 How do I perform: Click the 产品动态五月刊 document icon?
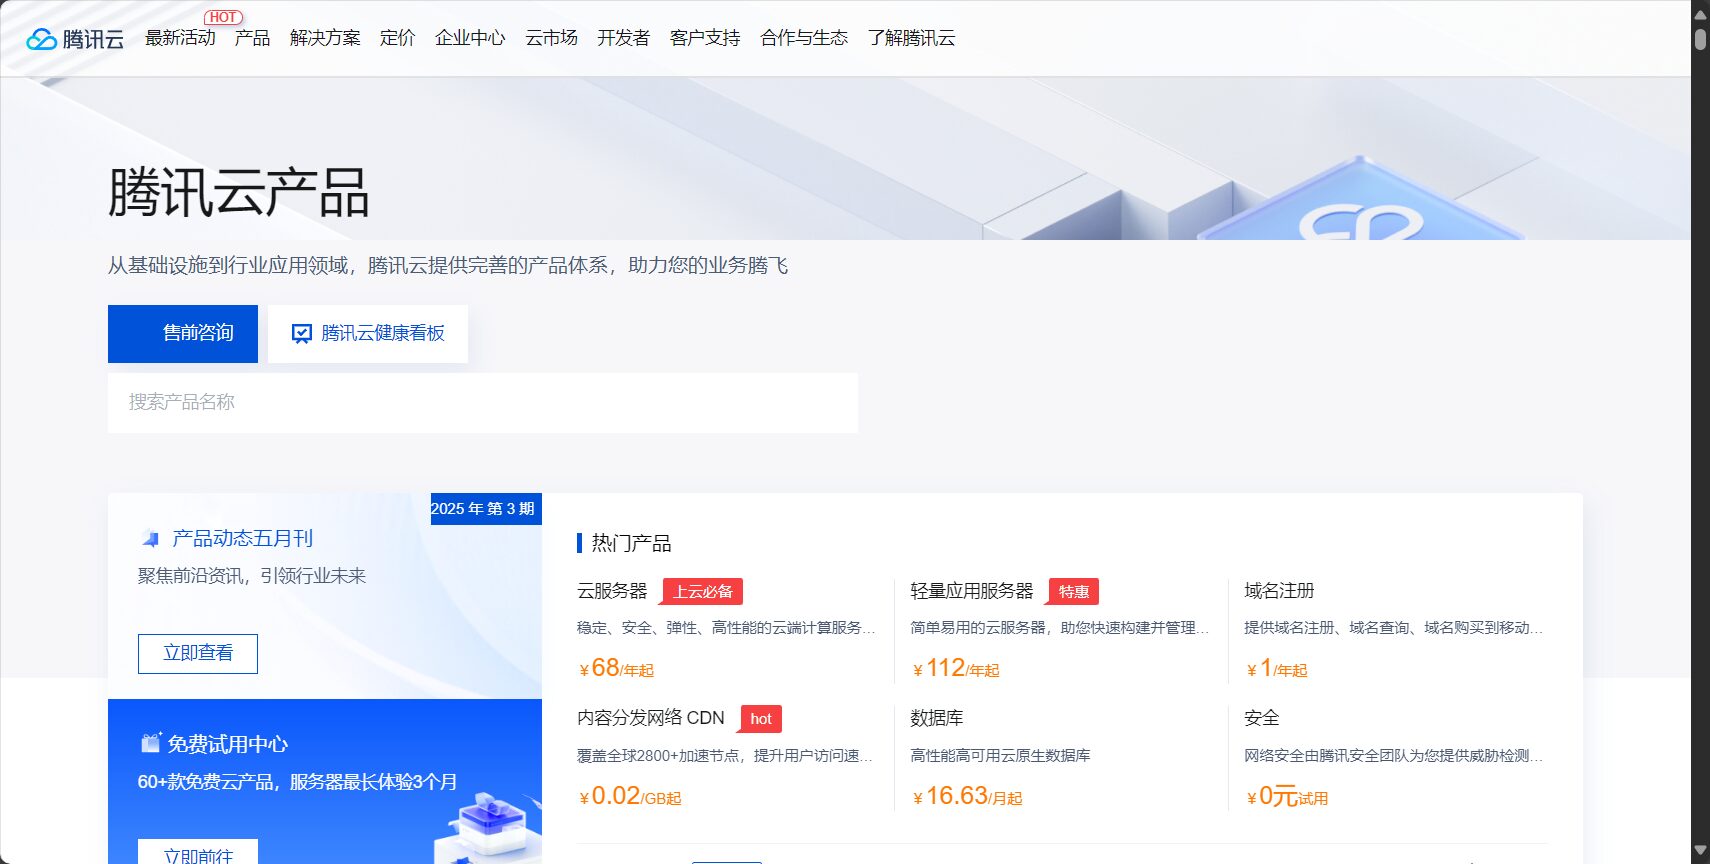point(151,539)
